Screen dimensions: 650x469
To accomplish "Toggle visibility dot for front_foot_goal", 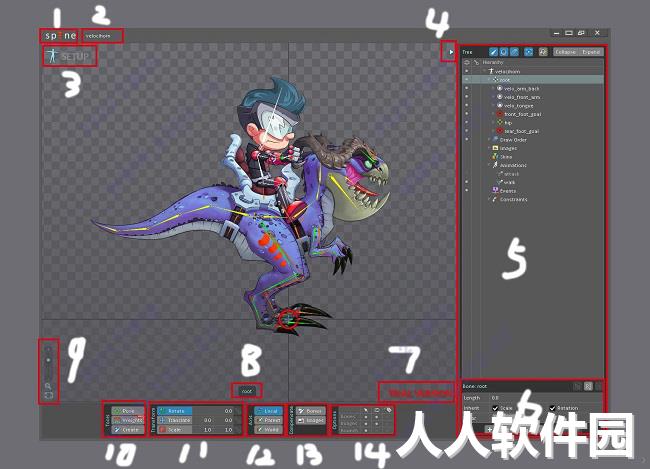I will (x=467, y=114).
